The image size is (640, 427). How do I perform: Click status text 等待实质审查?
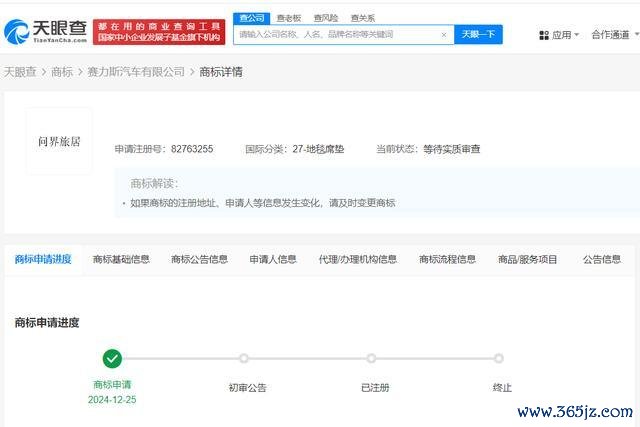[x=451, y=149]
